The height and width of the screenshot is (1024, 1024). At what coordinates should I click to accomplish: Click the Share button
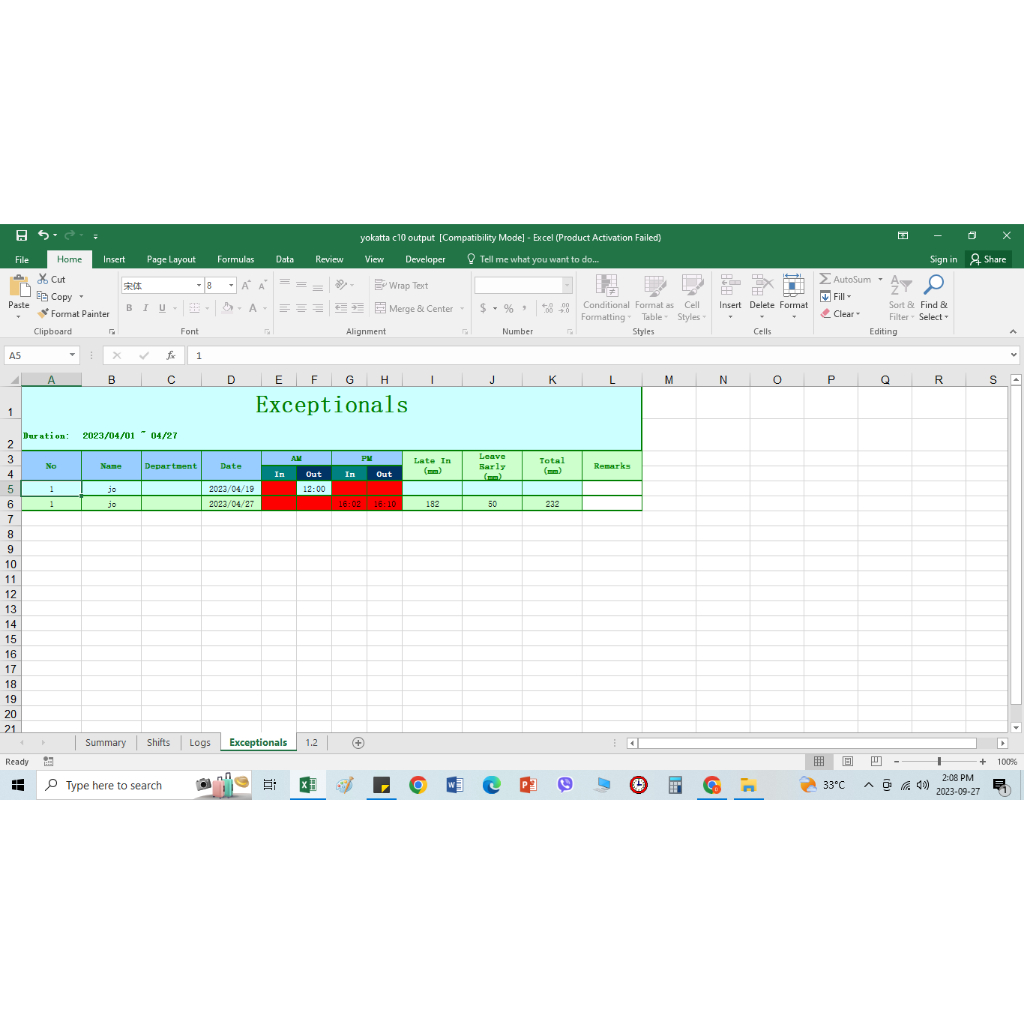point(988,259)
